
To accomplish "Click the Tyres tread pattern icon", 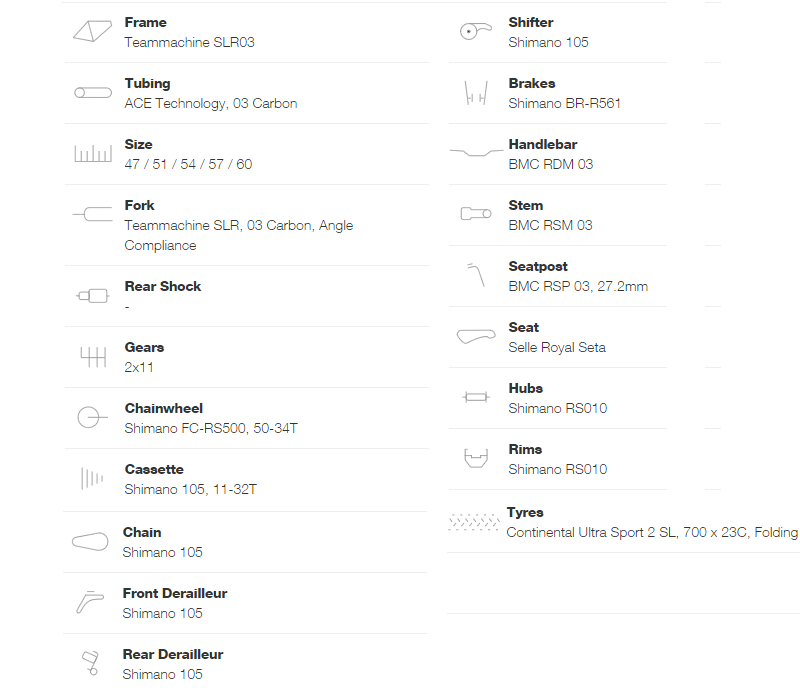I will pos(474,522).
